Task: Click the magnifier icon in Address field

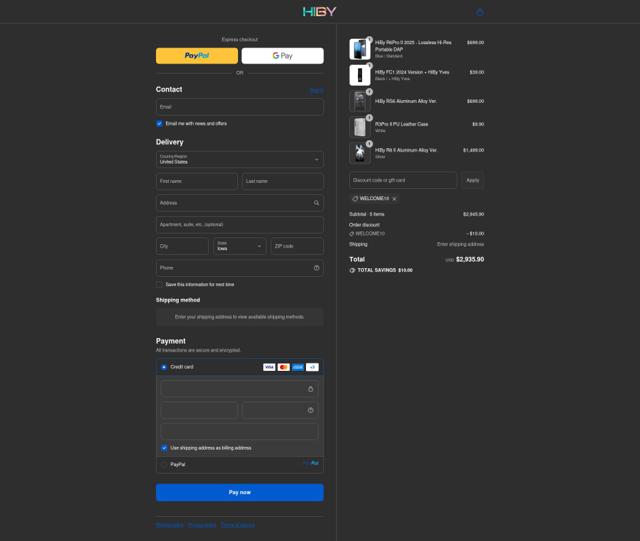Action: [x=316, y=203]
